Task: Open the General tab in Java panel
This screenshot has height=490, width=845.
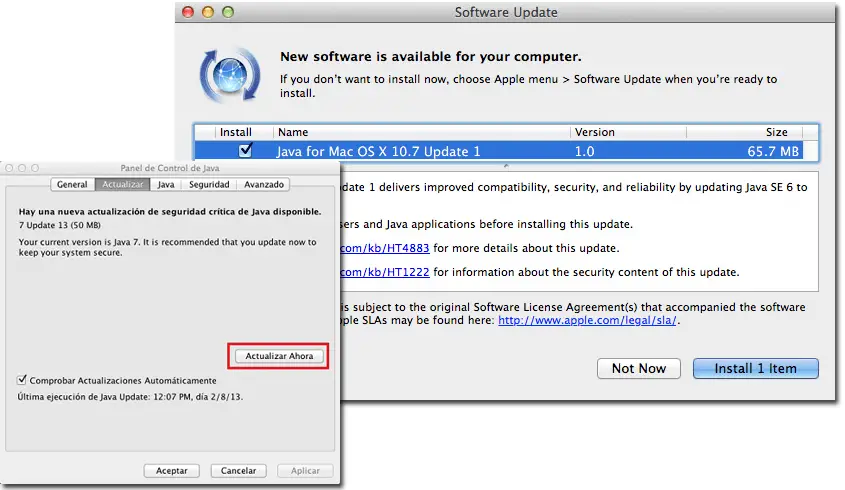Action: pos(72,184)
